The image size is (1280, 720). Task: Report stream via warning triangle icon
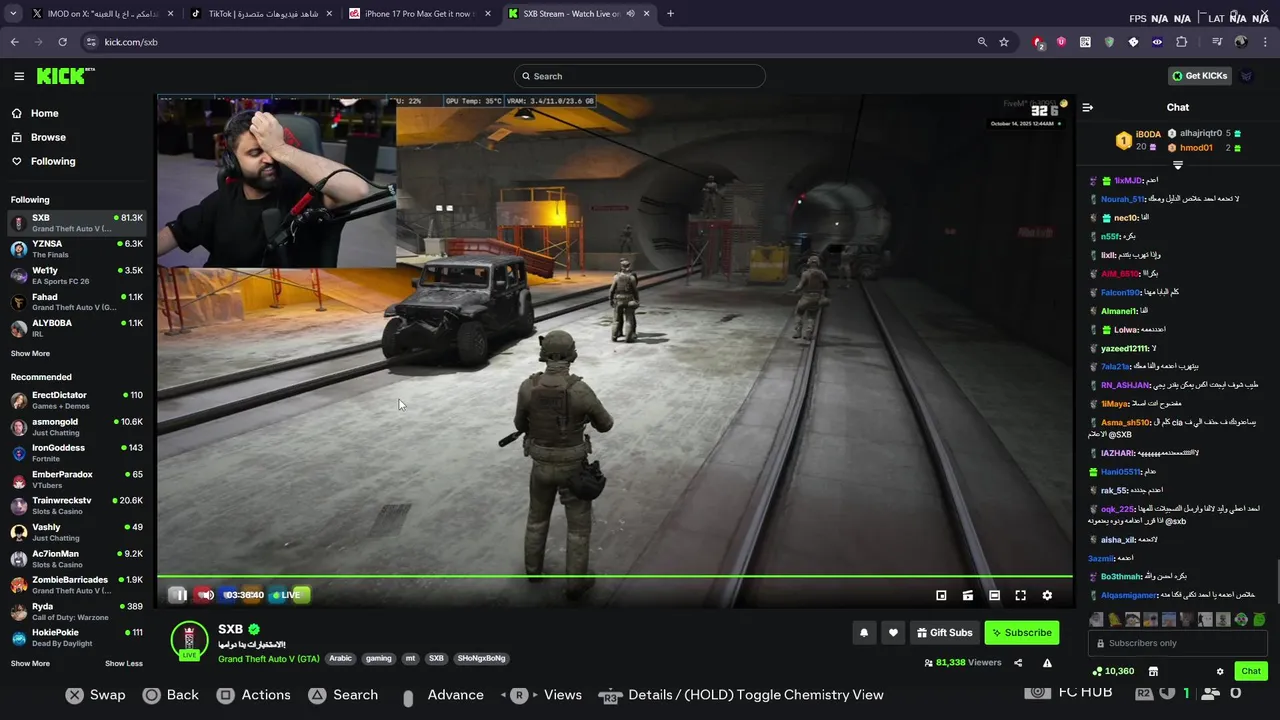[1047, 662]
